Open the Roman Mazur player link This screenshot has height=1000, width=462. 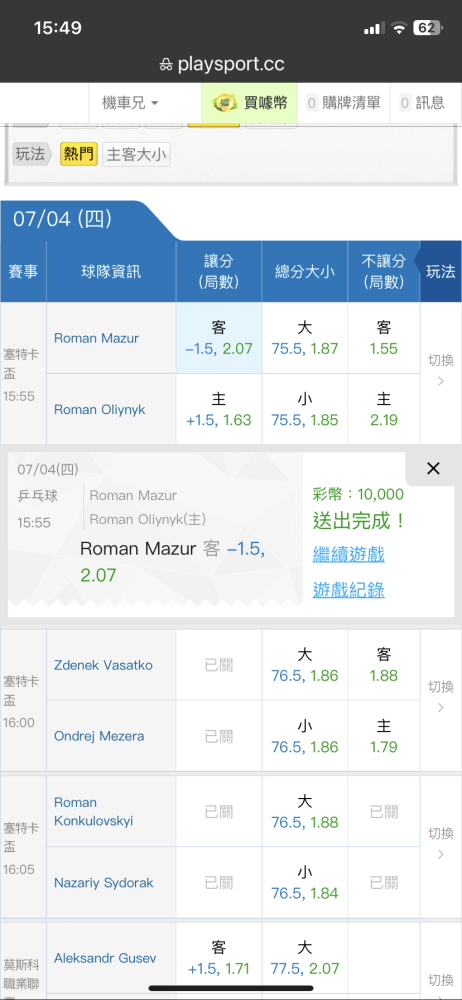(96, 338)
